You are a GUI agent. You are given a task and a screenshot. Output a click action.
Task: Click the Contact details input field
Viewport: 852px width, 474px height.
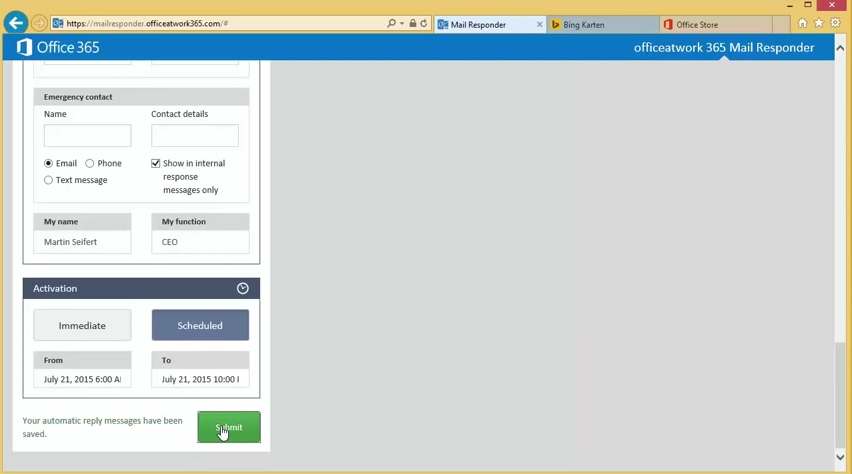(195, 135)
